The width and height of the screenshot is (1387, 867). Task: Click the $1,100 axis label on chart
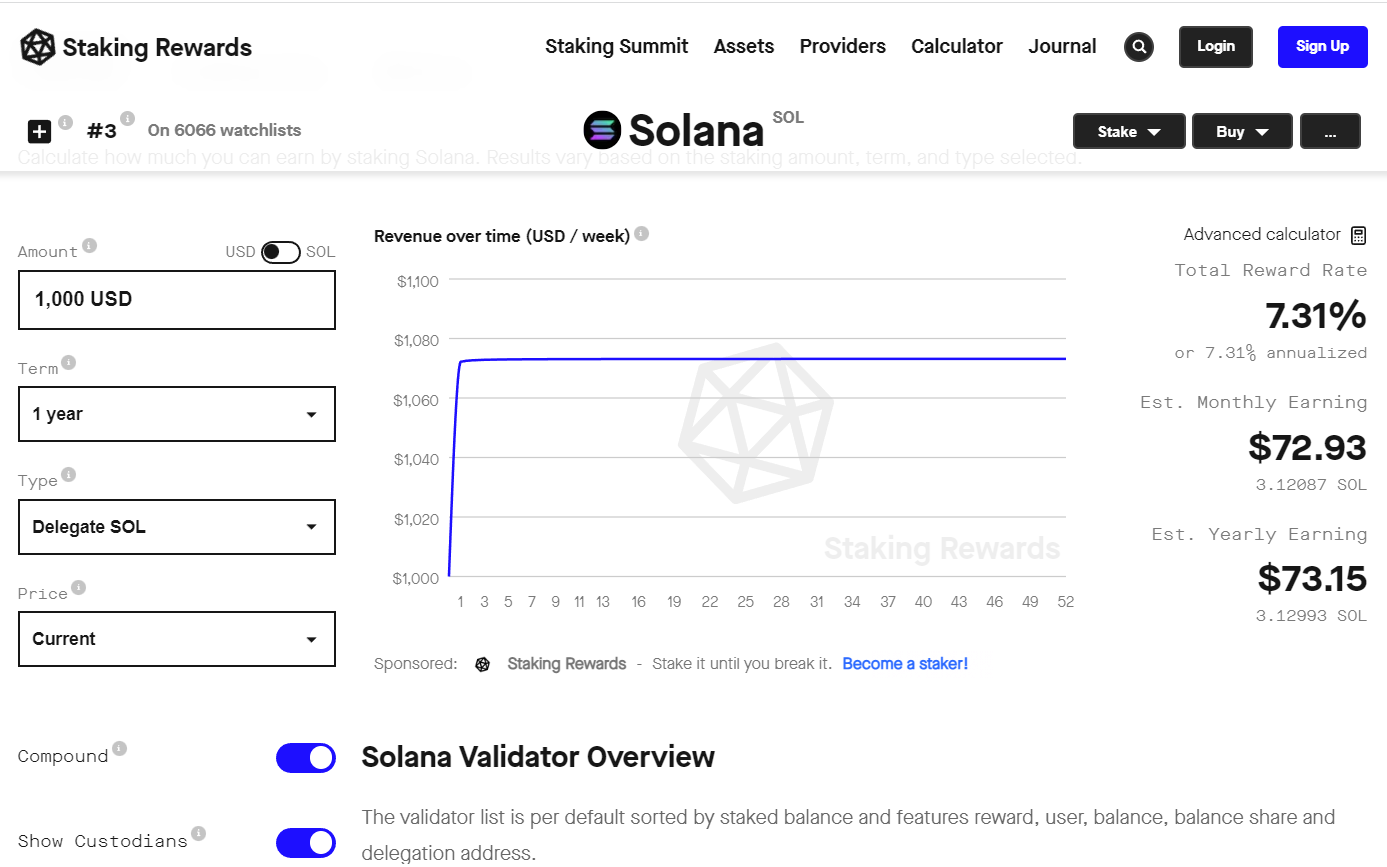tap(417, 281)
